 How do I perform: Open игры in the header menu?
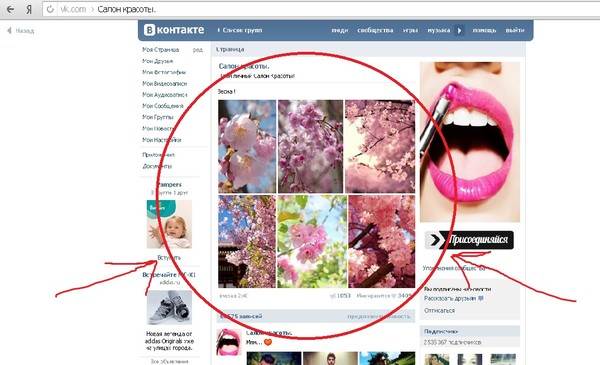pyautogui.click(x=410, y=30)
